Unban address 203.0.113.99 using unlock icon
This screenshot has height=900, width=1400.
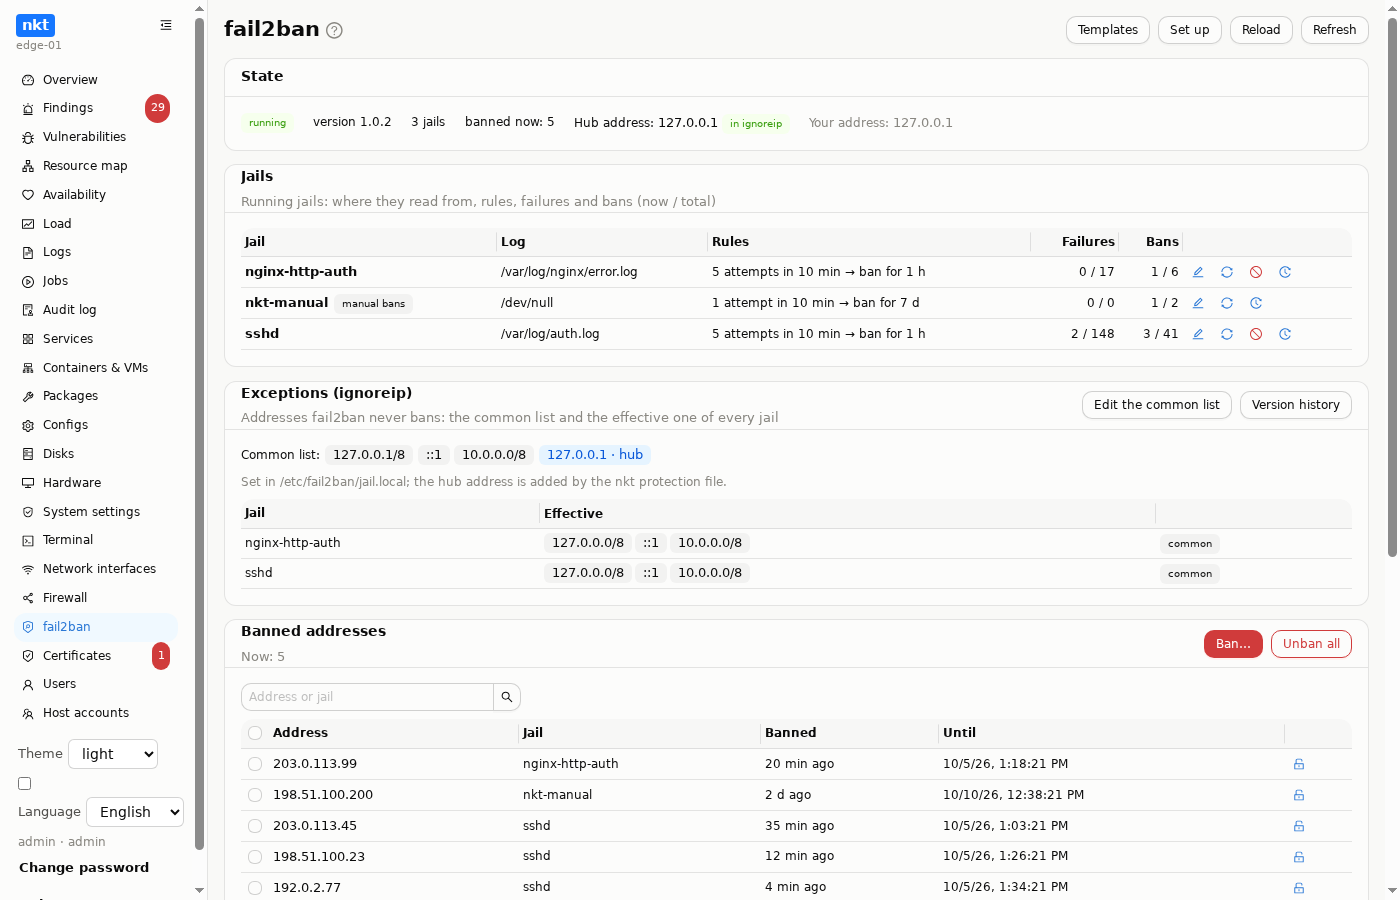click(x=1299, y=764)
